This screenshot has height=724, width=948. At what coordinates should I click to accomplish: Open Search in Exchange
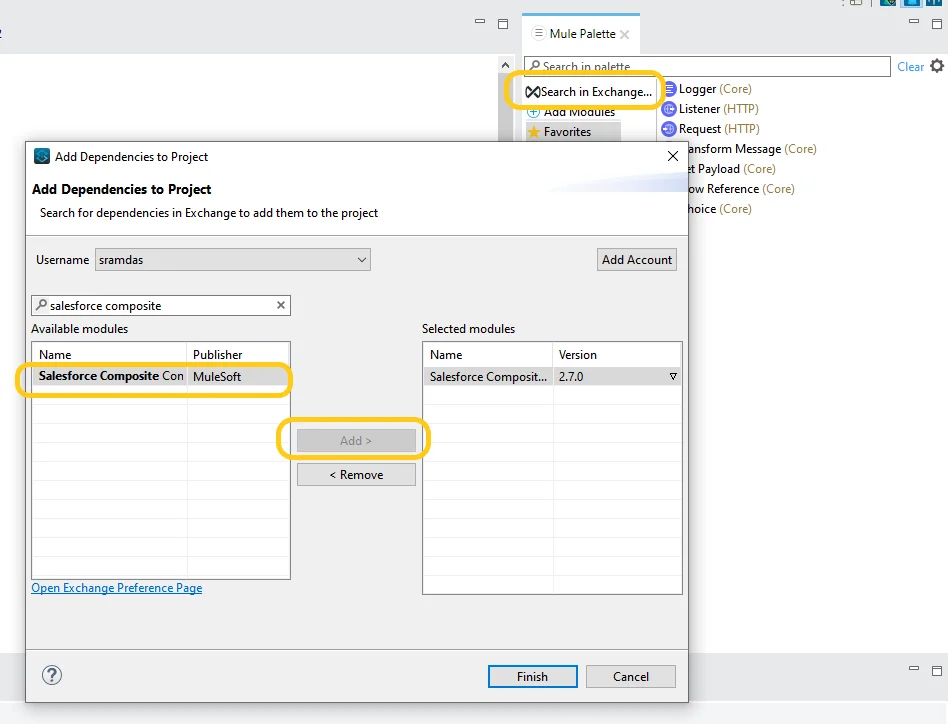(x=587, y=91)
